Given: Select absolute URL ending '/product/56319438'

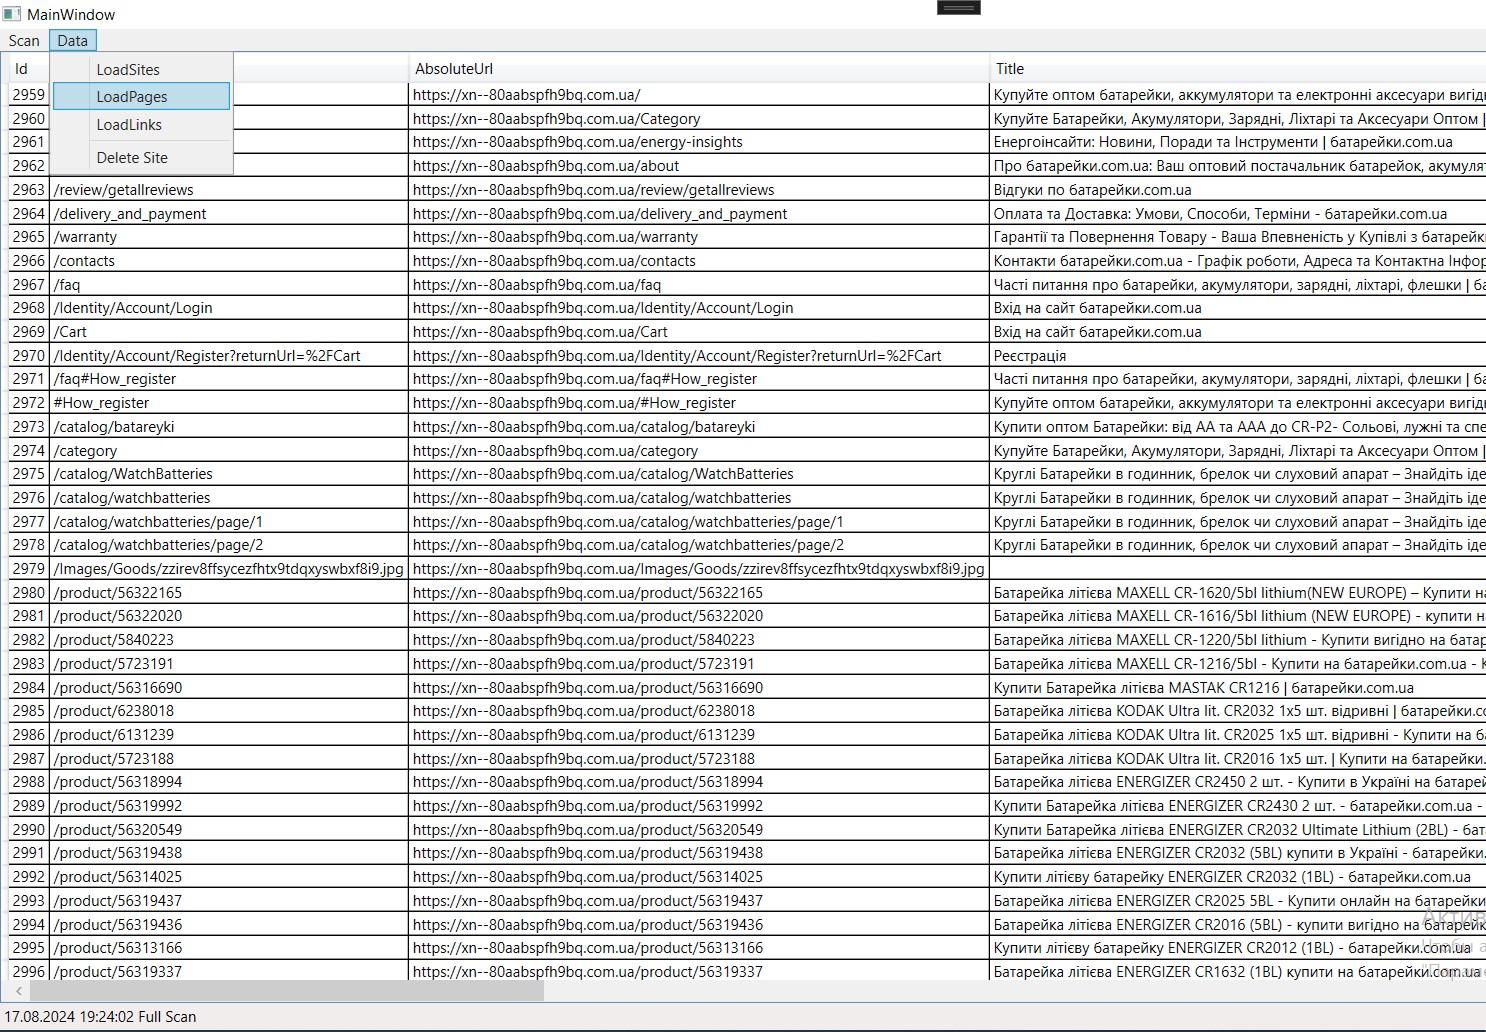Looking at the screenshot, I should pyautogui.click(x=698, y=853).
